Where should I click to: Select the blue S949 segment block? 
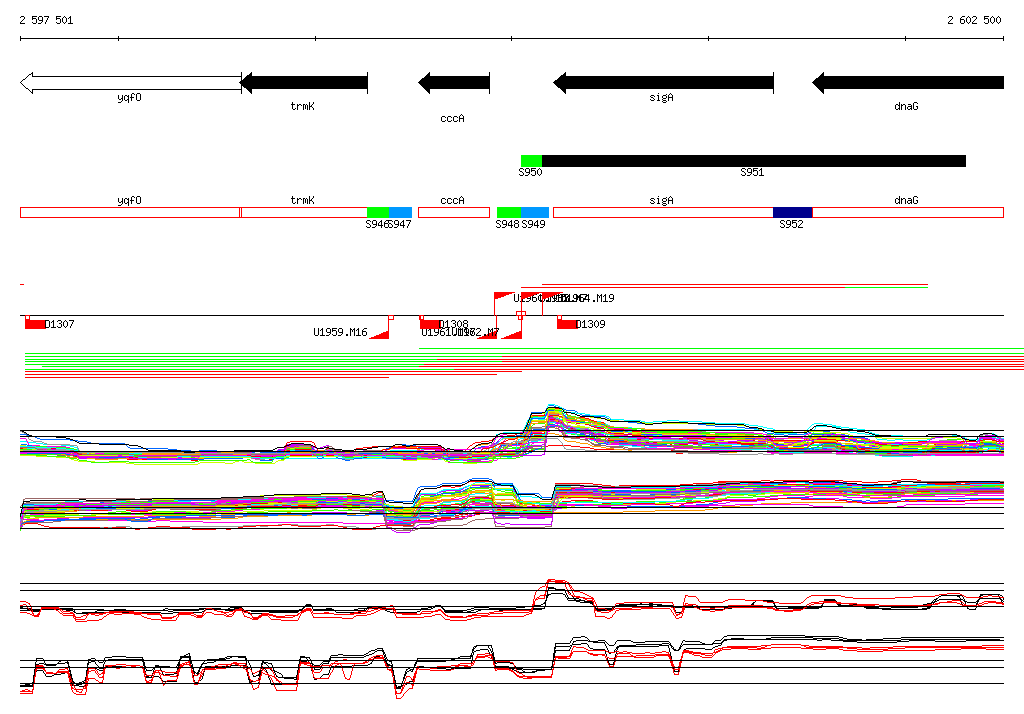[535, 212]
